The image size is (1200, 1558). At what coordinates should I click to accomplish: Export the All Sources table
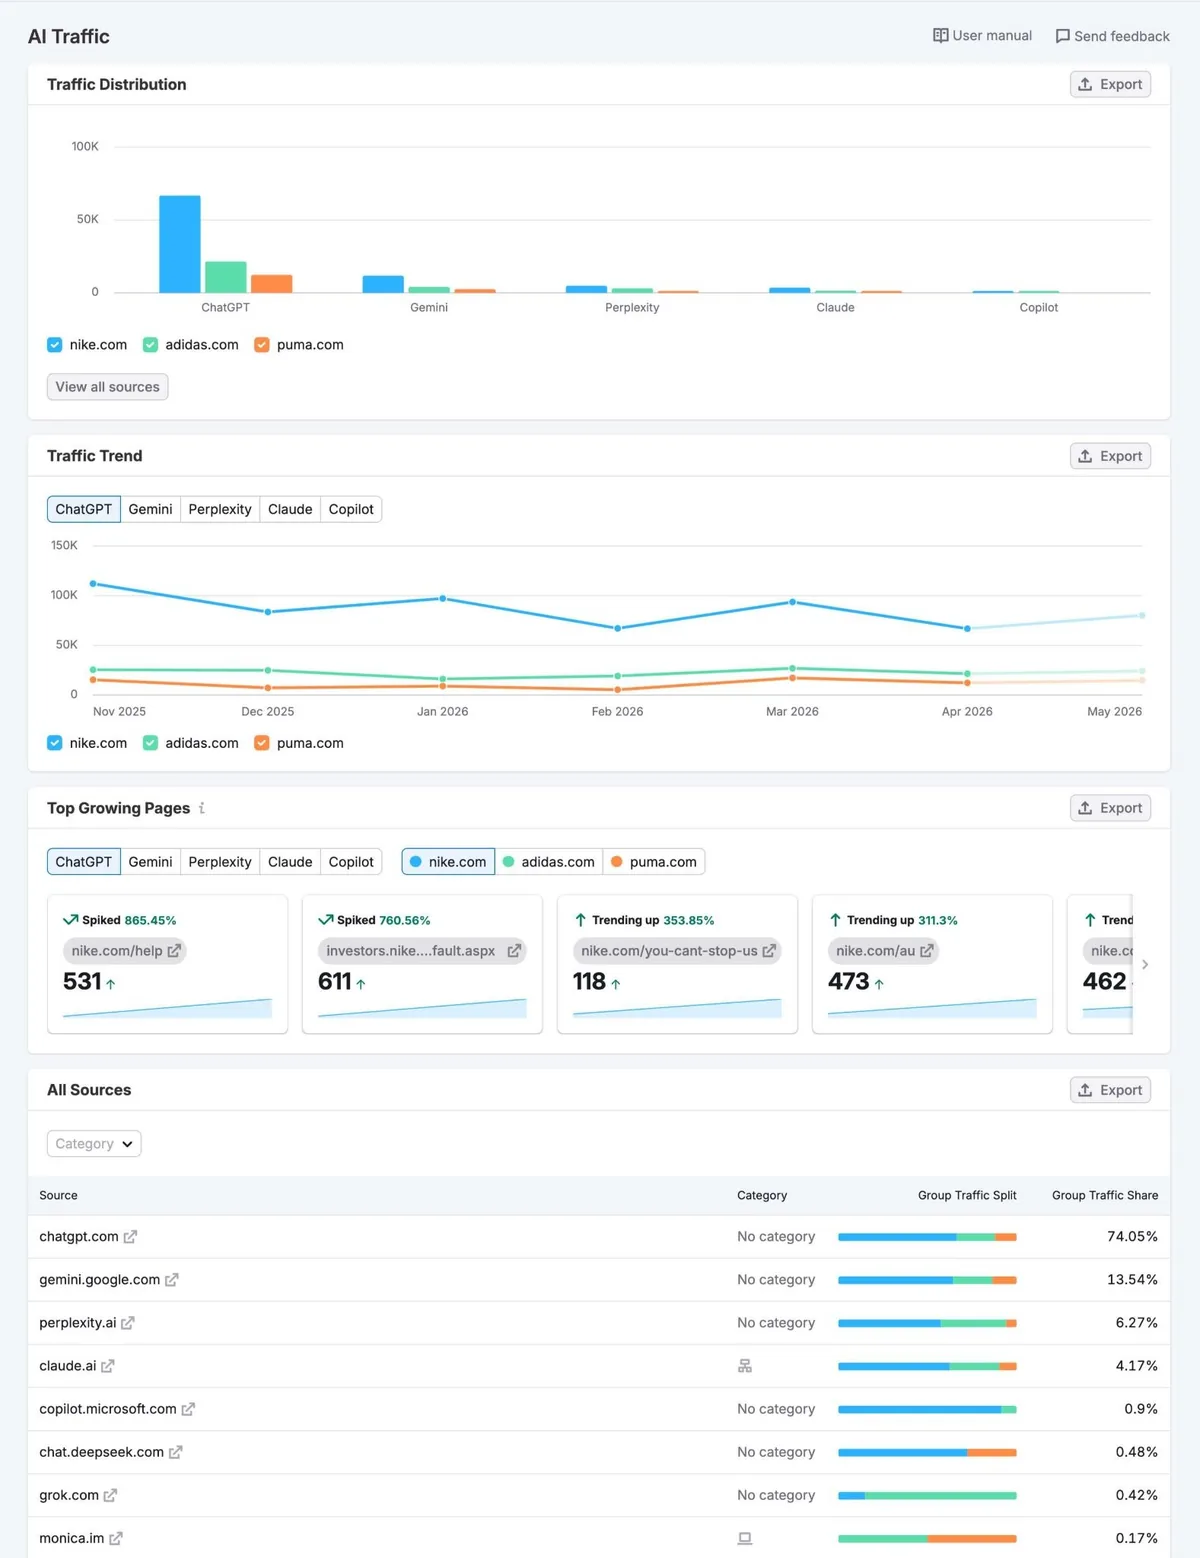pyautogui.click(x=1110, y=1090)
